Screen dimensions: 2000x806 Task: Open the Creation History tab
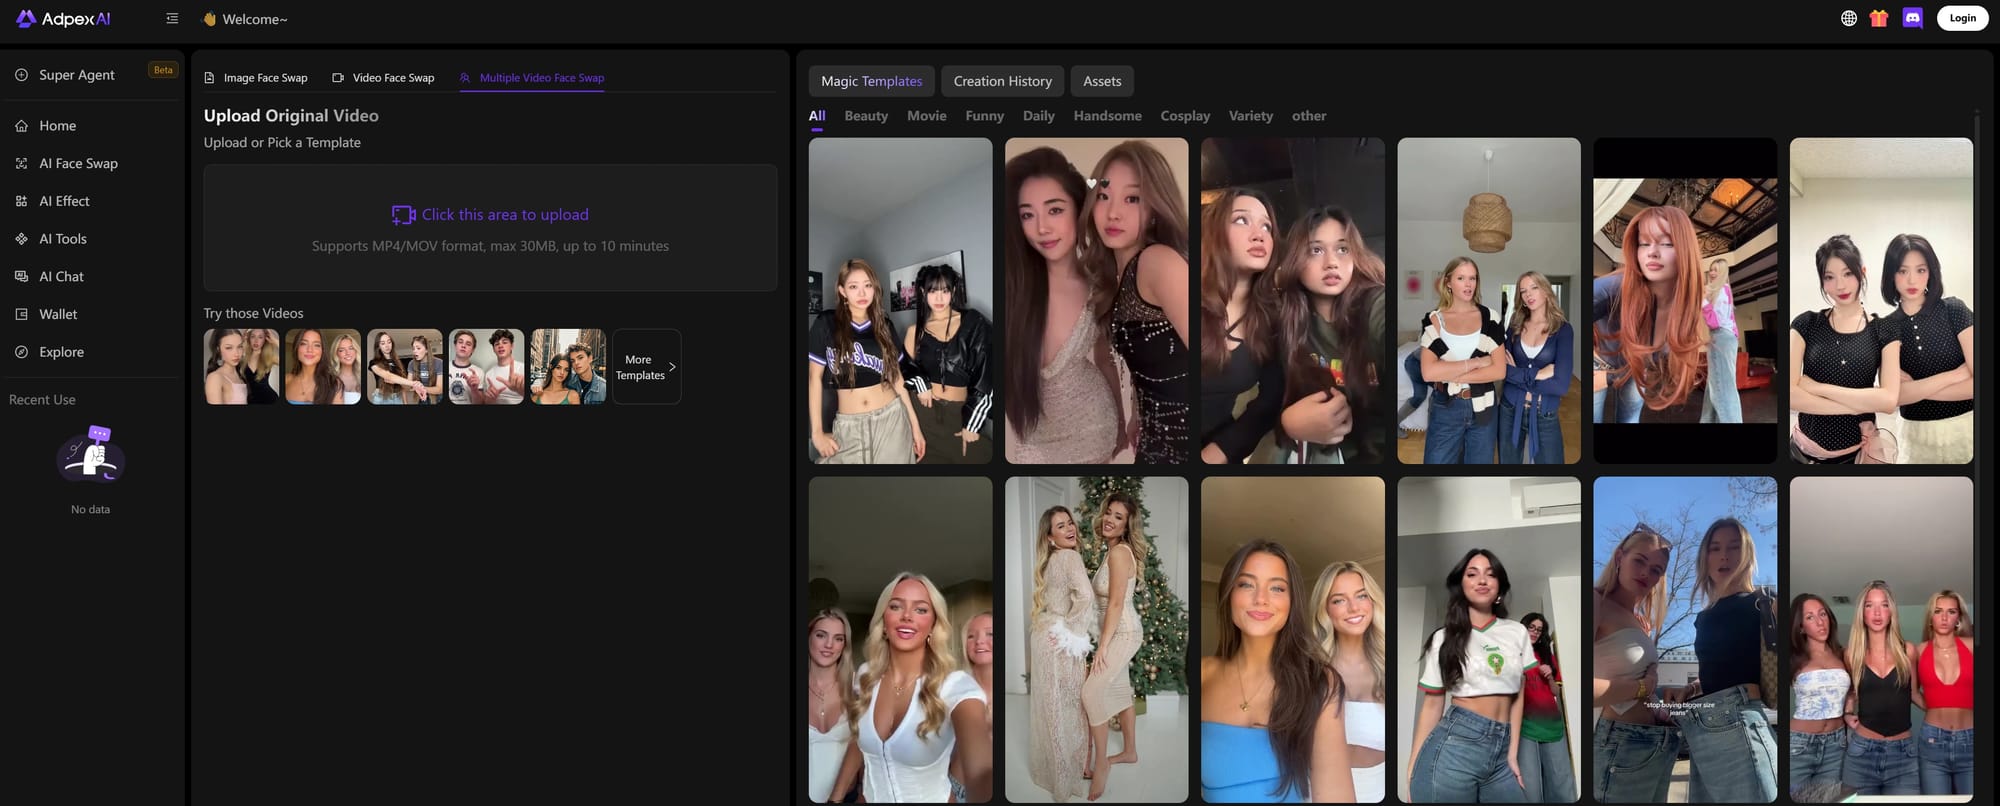point(1003,81)
